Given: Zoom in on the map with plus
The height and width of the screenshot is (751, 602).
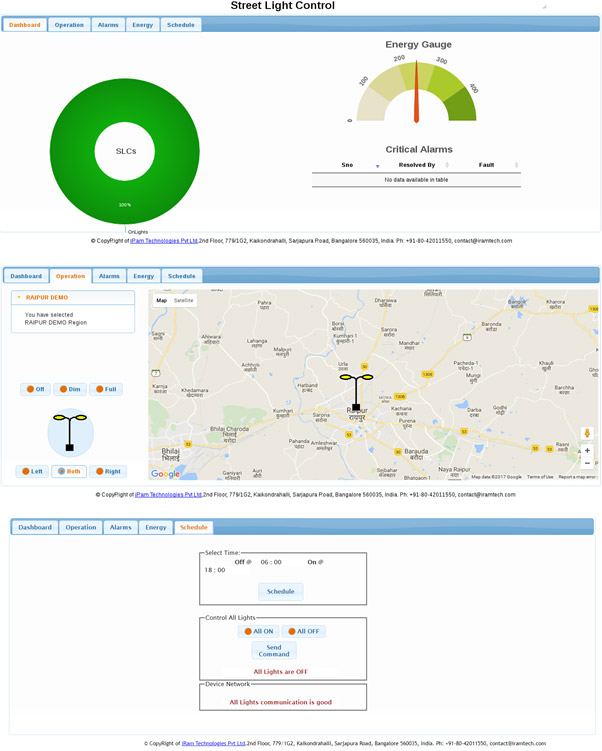Looking at the screenshot, I should (587, 451).
